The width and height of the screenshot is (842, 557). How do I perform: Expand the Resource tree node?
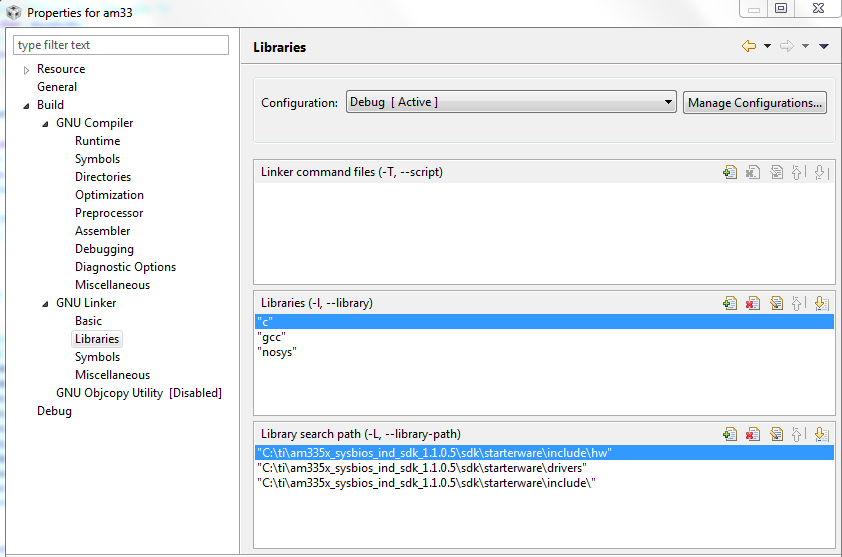click(x=26, y=70)
